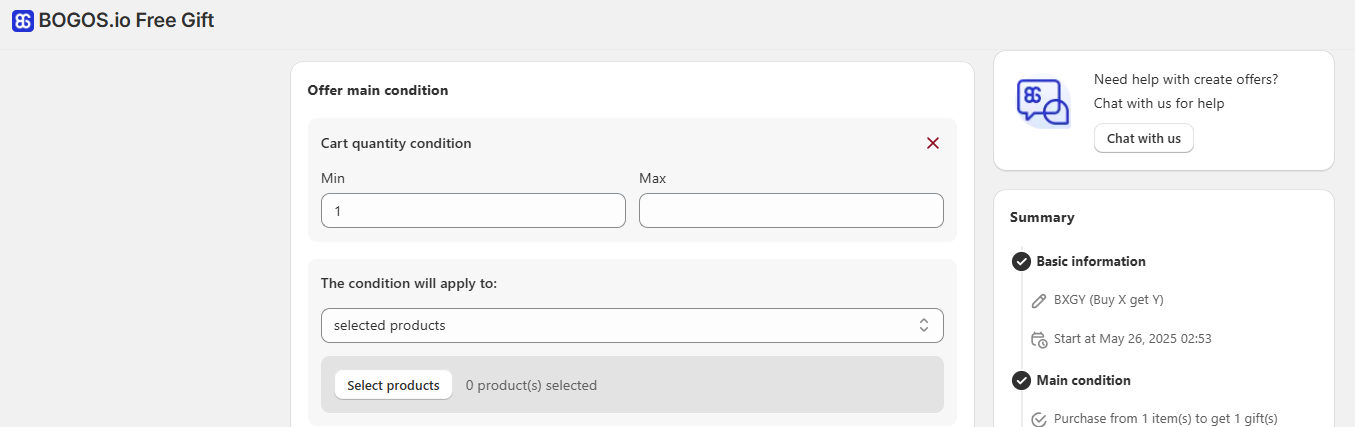Go to the Main condition summary step
1355x427 pixels.
tap(1084, 380)
